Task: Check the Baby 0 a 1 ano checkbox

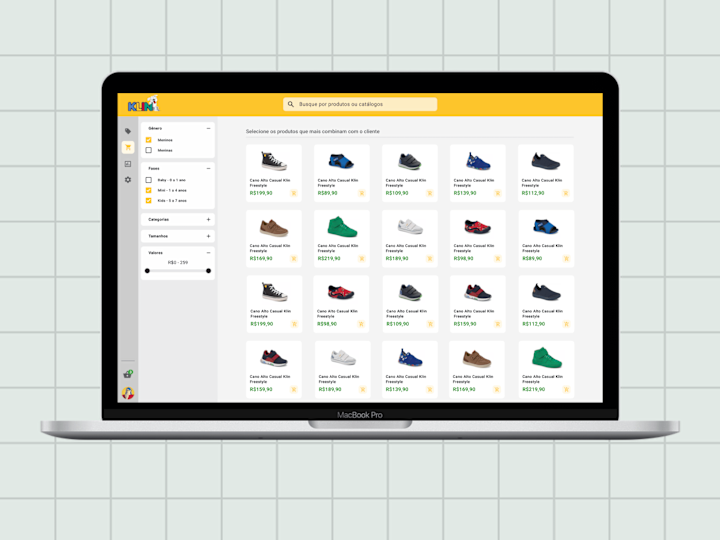Action: point(148,180)
